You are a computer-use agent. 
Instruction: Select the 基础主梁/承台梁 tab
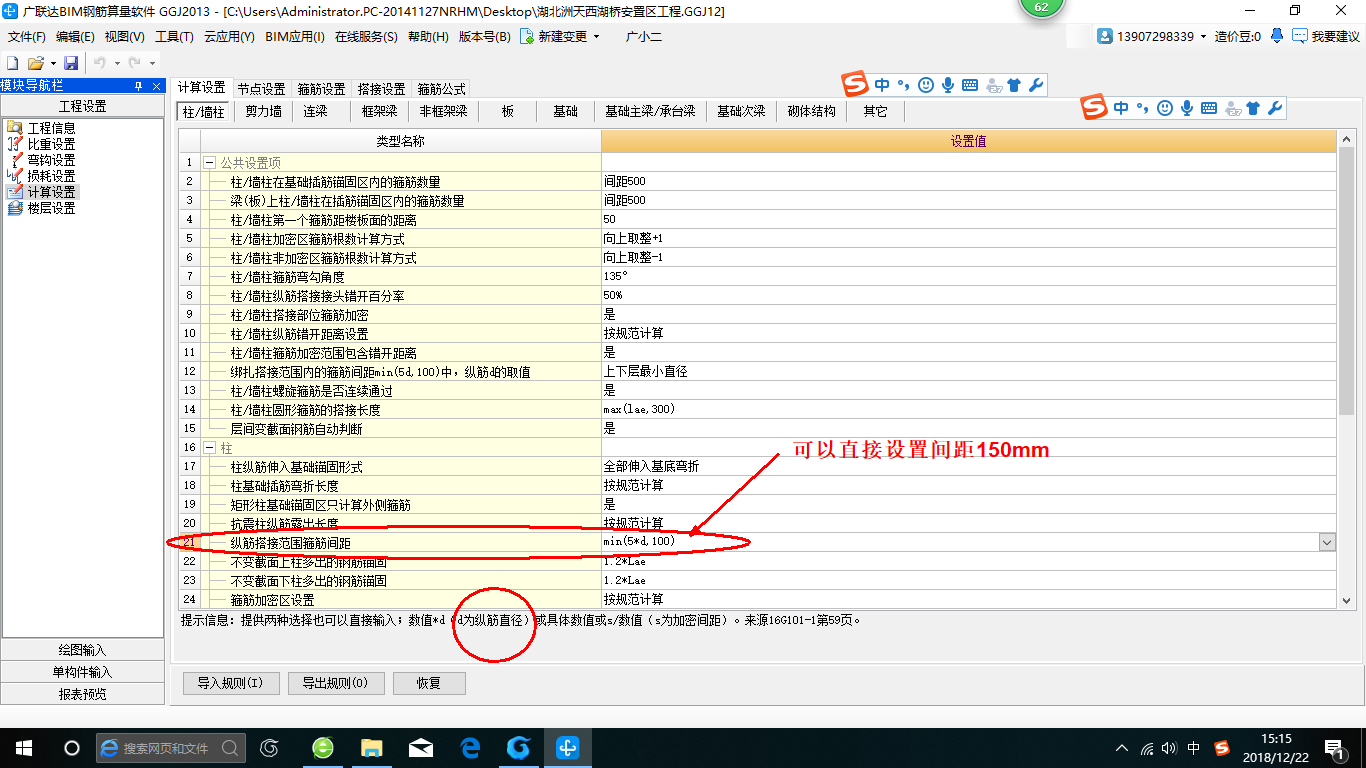coord(650,111)
